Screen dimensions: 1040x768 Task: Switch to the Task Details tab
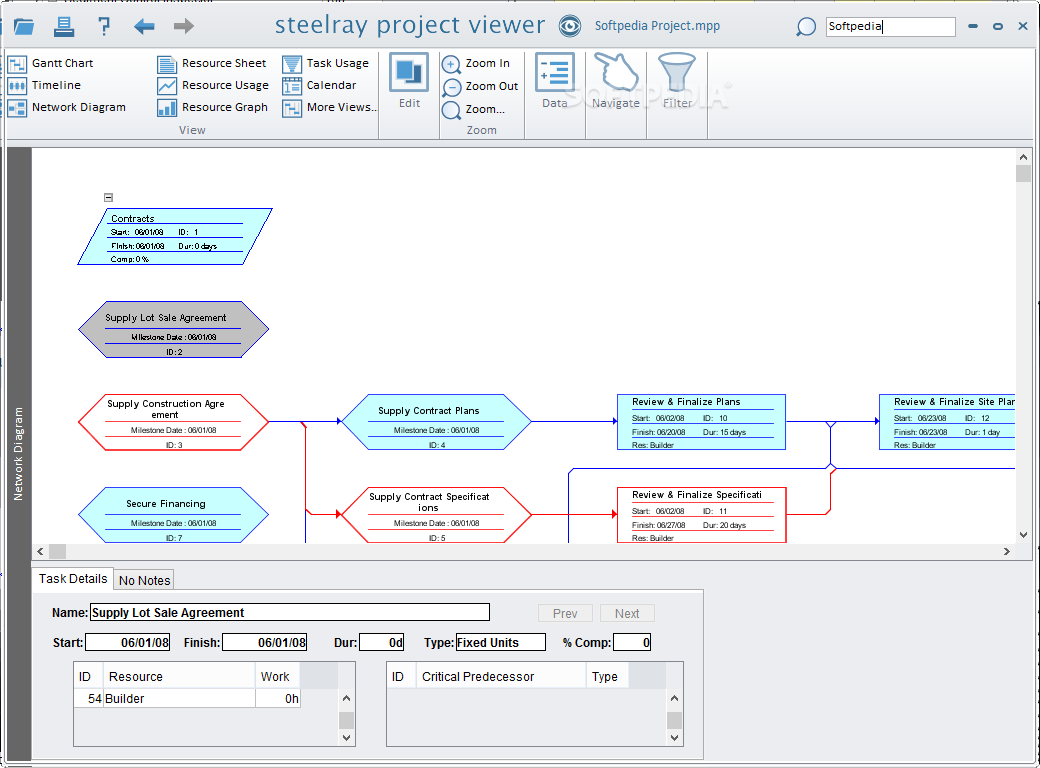pyautogui.click(x=73, y=579)
